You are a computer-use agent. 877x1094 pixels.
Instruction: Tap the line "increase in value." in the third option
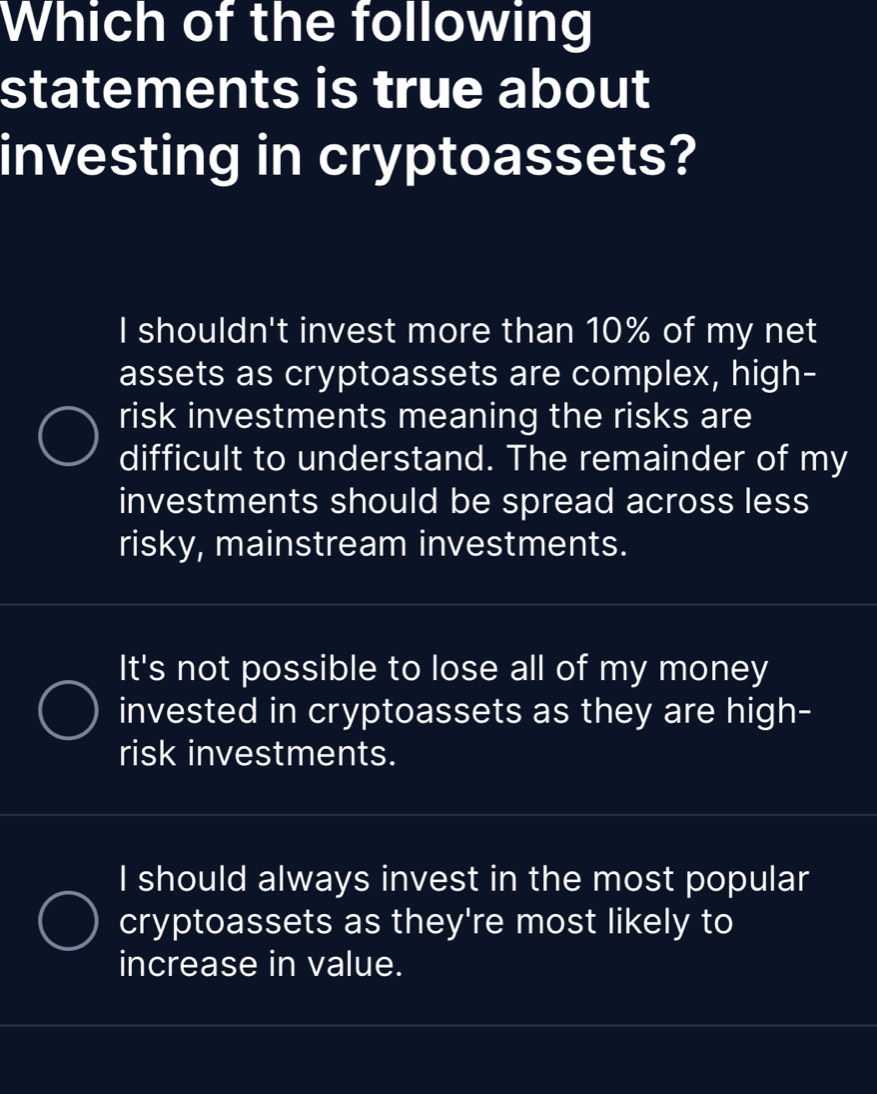(x=262, y=964)
